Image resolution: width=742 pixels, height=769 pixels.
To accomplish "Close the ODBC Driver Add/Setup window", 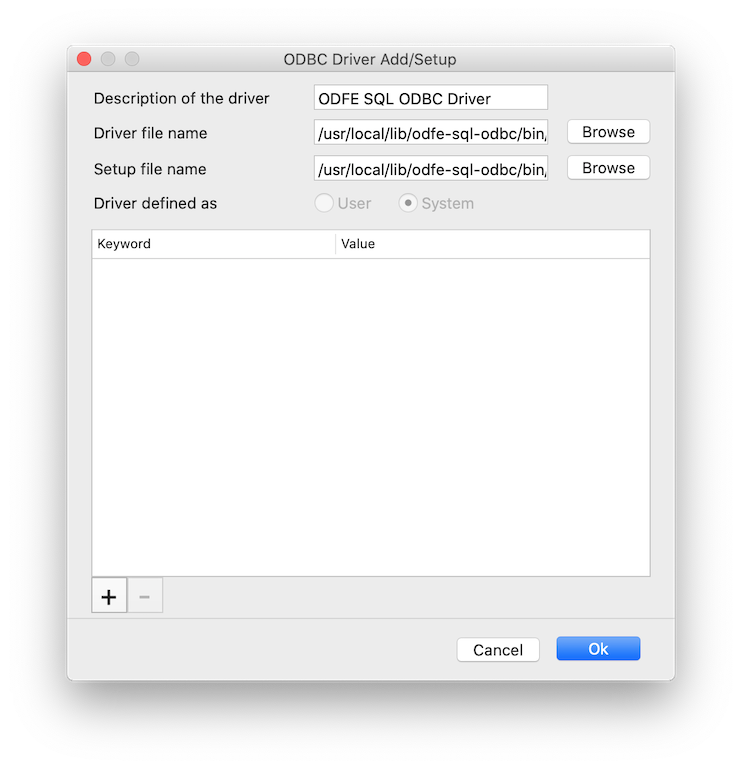I will click(x=84, y=59).
